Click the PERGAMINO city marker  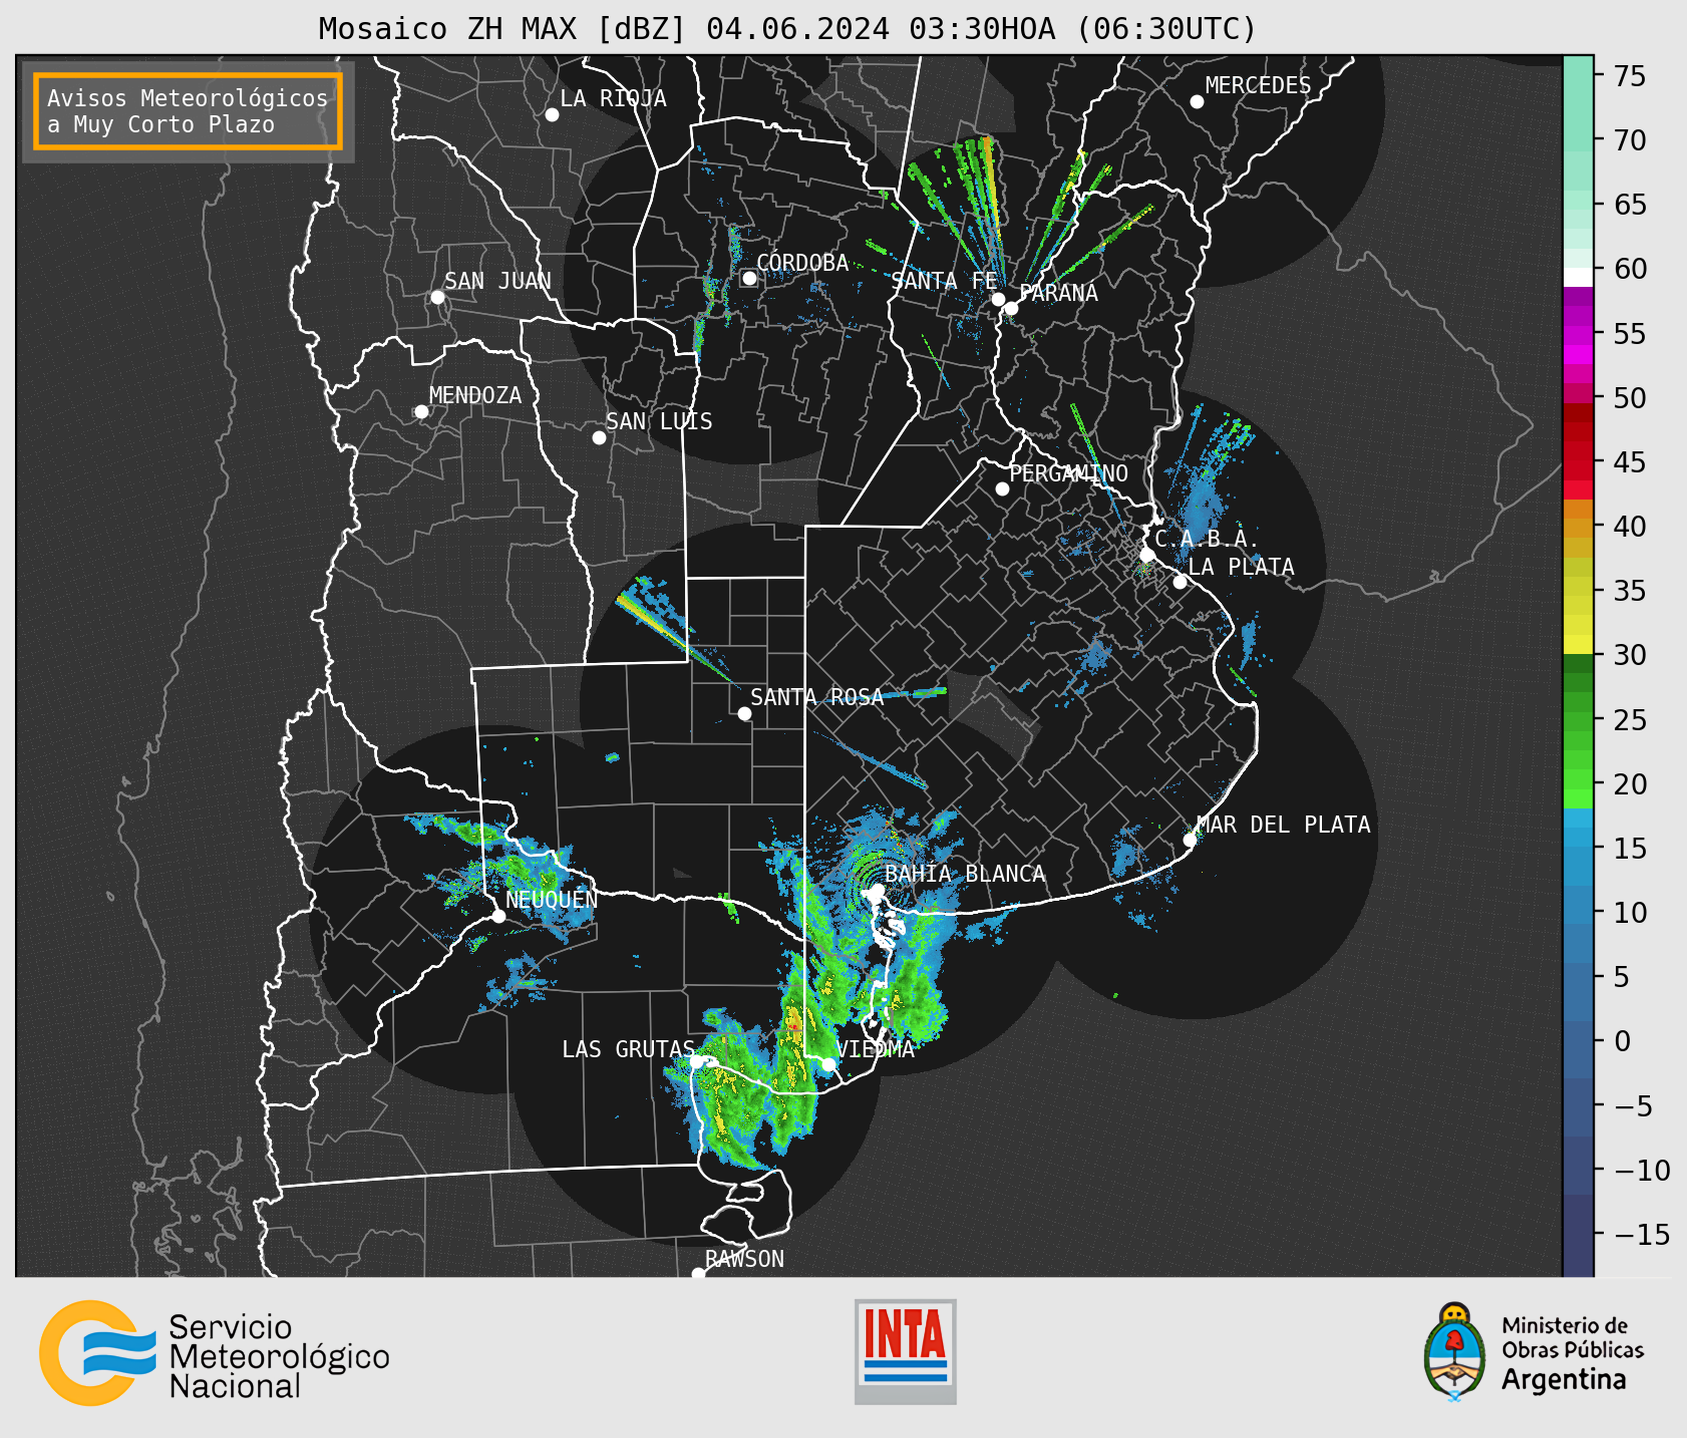(1002, 489)
